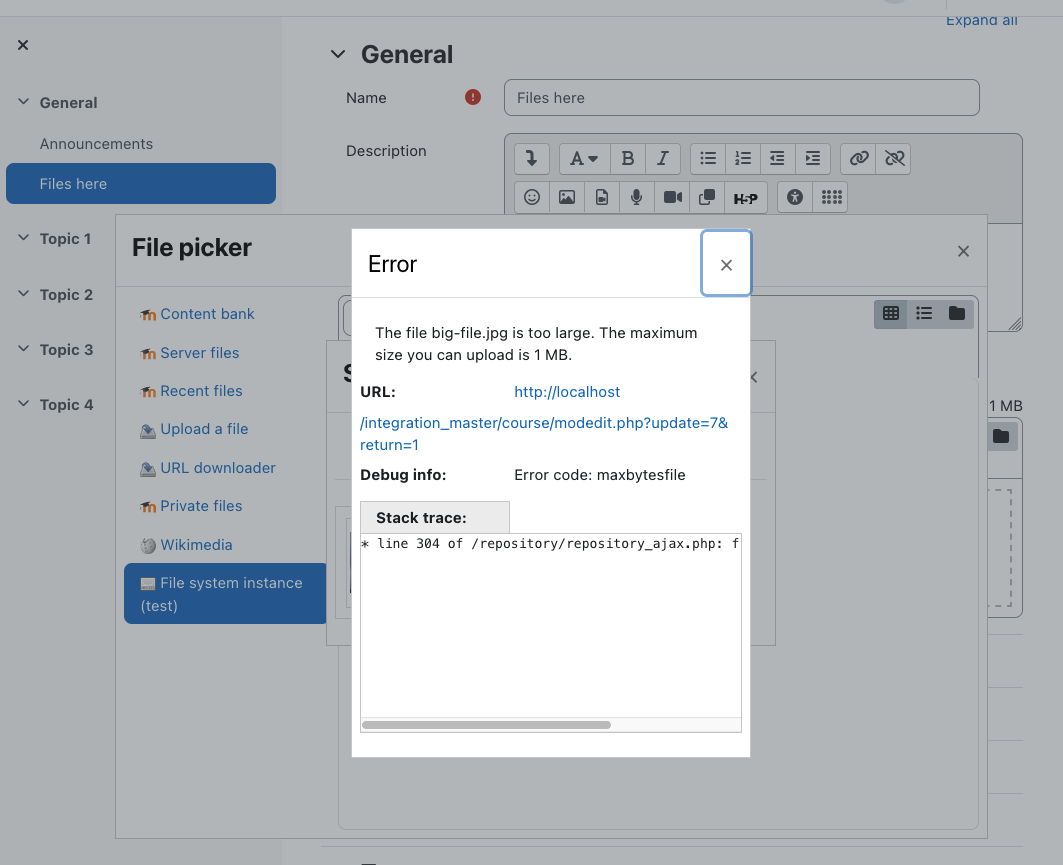
Task: Close the course index sidebar
Action: (23, 45)
